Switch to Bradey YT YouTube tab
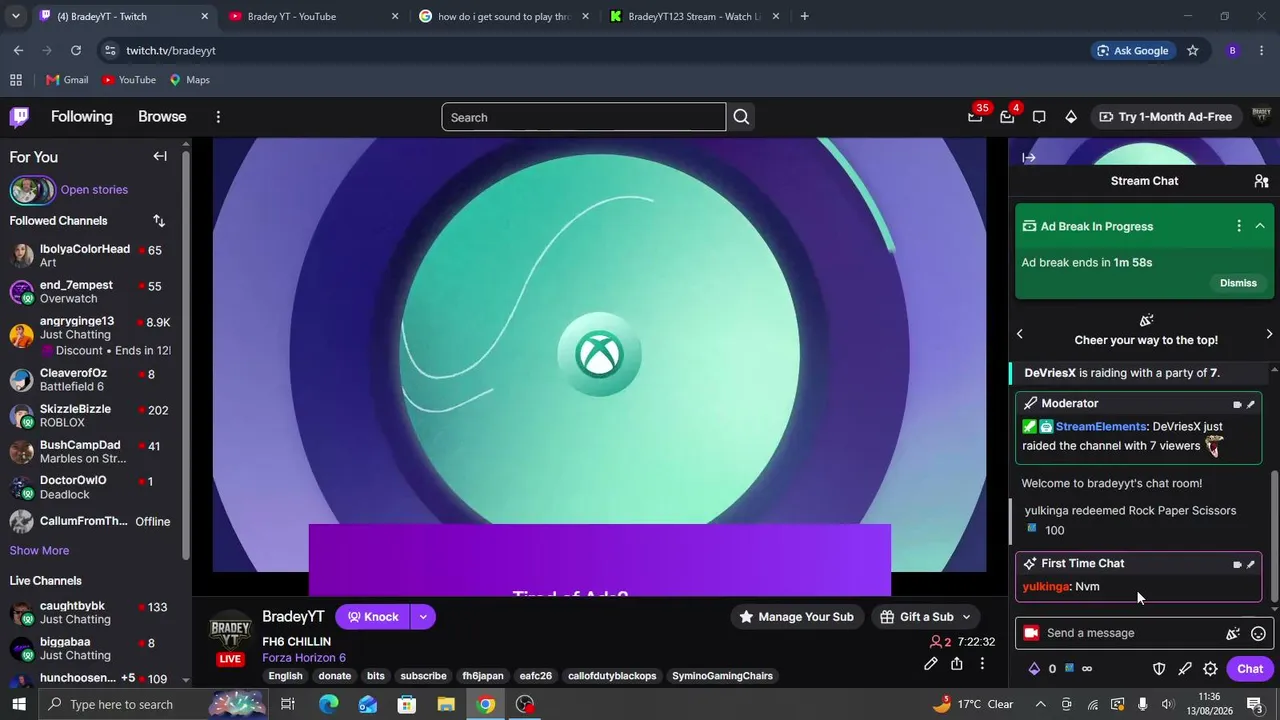This screenshot has width=1280, height=720. pos(313,16)
